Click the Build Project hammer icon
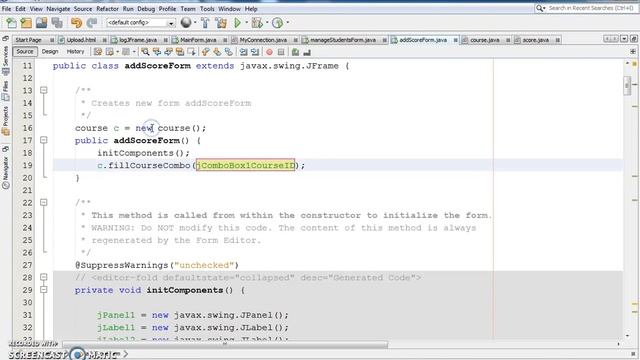Screen dimensions: 640x360 [x=205, y=23]
